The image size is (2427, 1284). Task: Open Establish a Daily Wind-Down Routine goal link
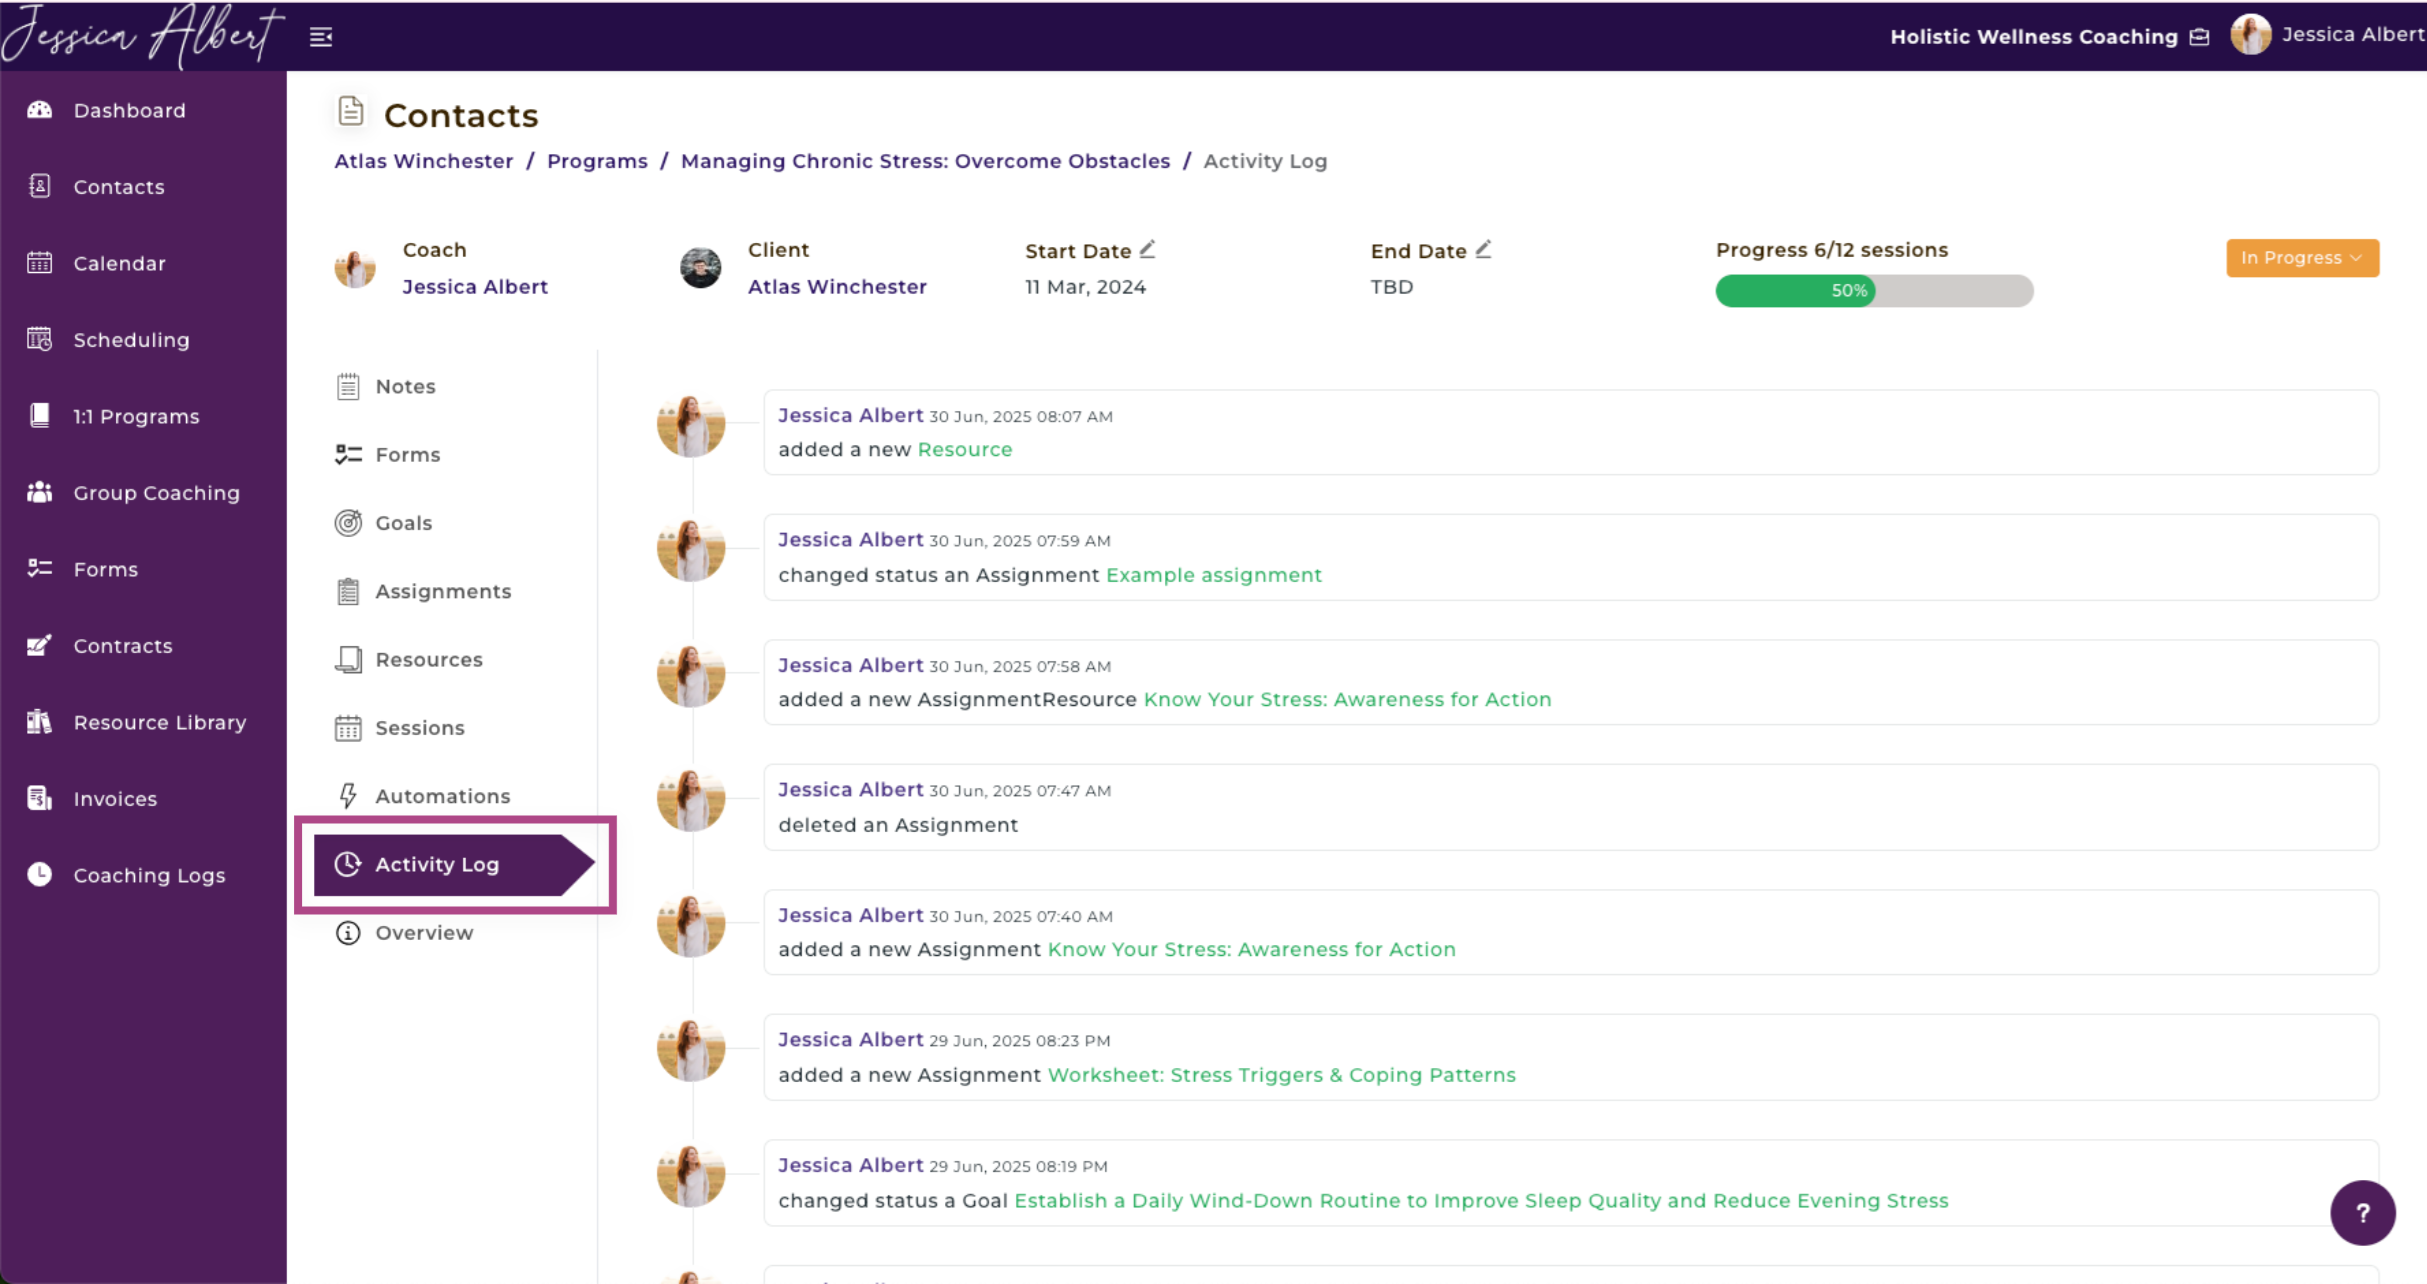point(1481,1200)
